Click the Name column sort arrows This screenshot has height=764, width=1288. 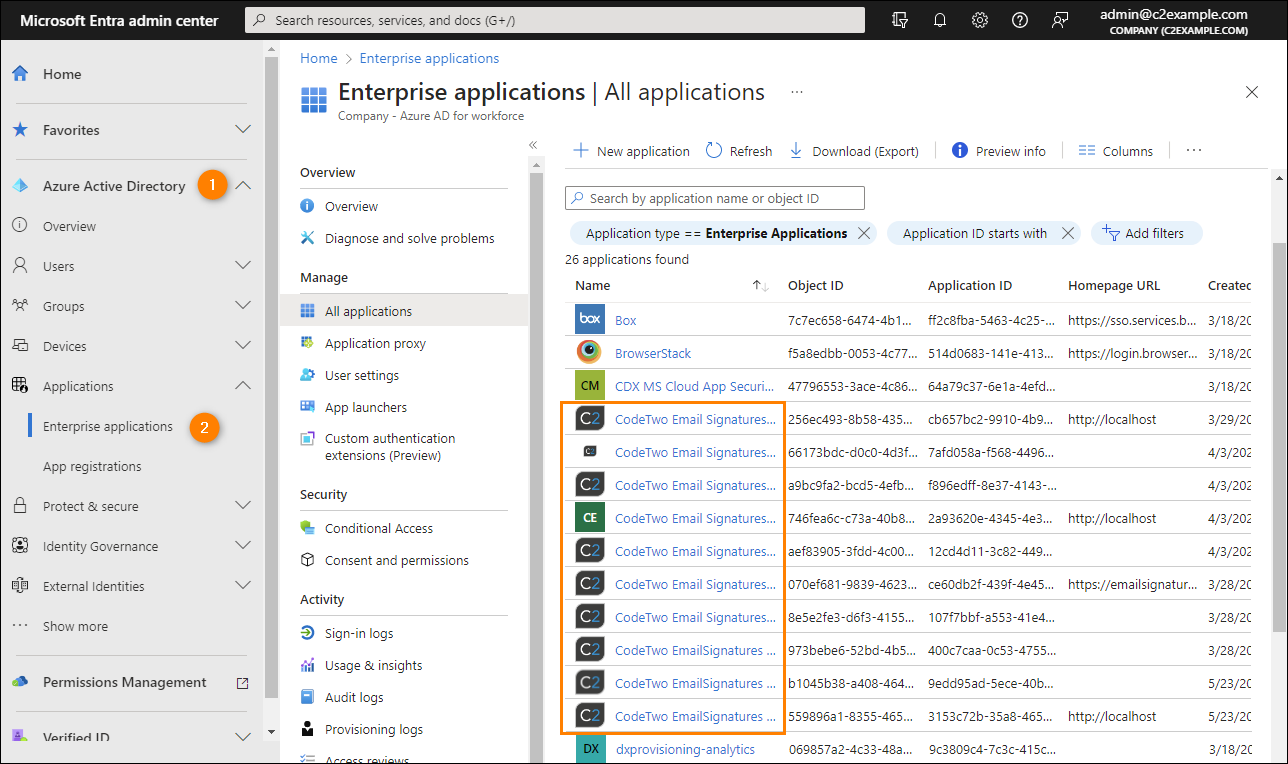click(x=760, y=286)
